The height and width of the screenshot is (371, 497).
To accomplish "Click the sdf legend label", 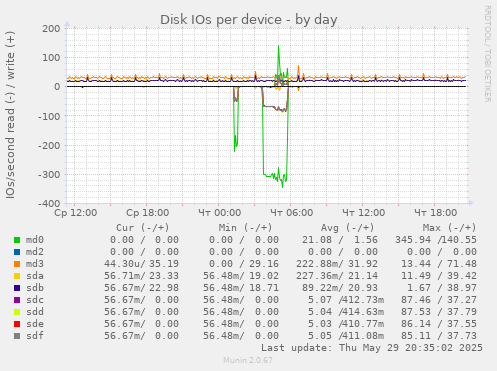I will [35, 336].
